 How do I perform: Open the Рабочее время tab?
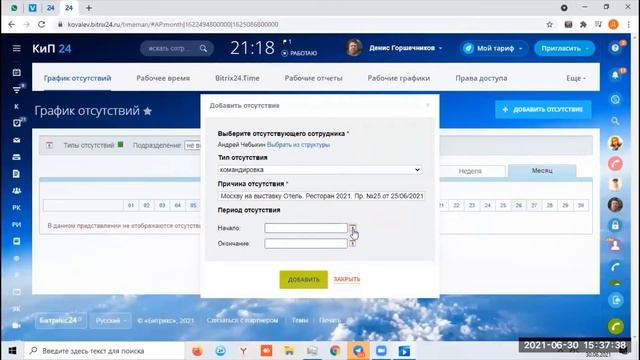point(163,78)
